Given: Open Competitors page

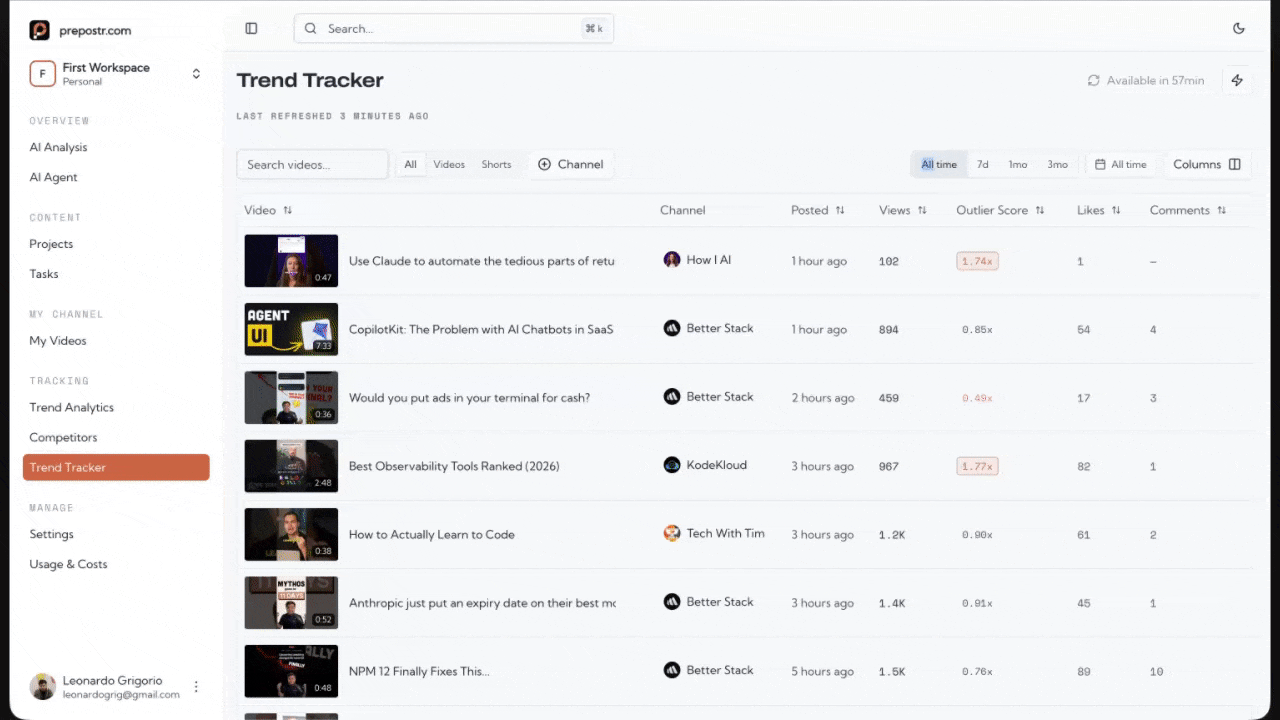Looking at the screenshot, I should pyautogui.click(x=116, y=437).
